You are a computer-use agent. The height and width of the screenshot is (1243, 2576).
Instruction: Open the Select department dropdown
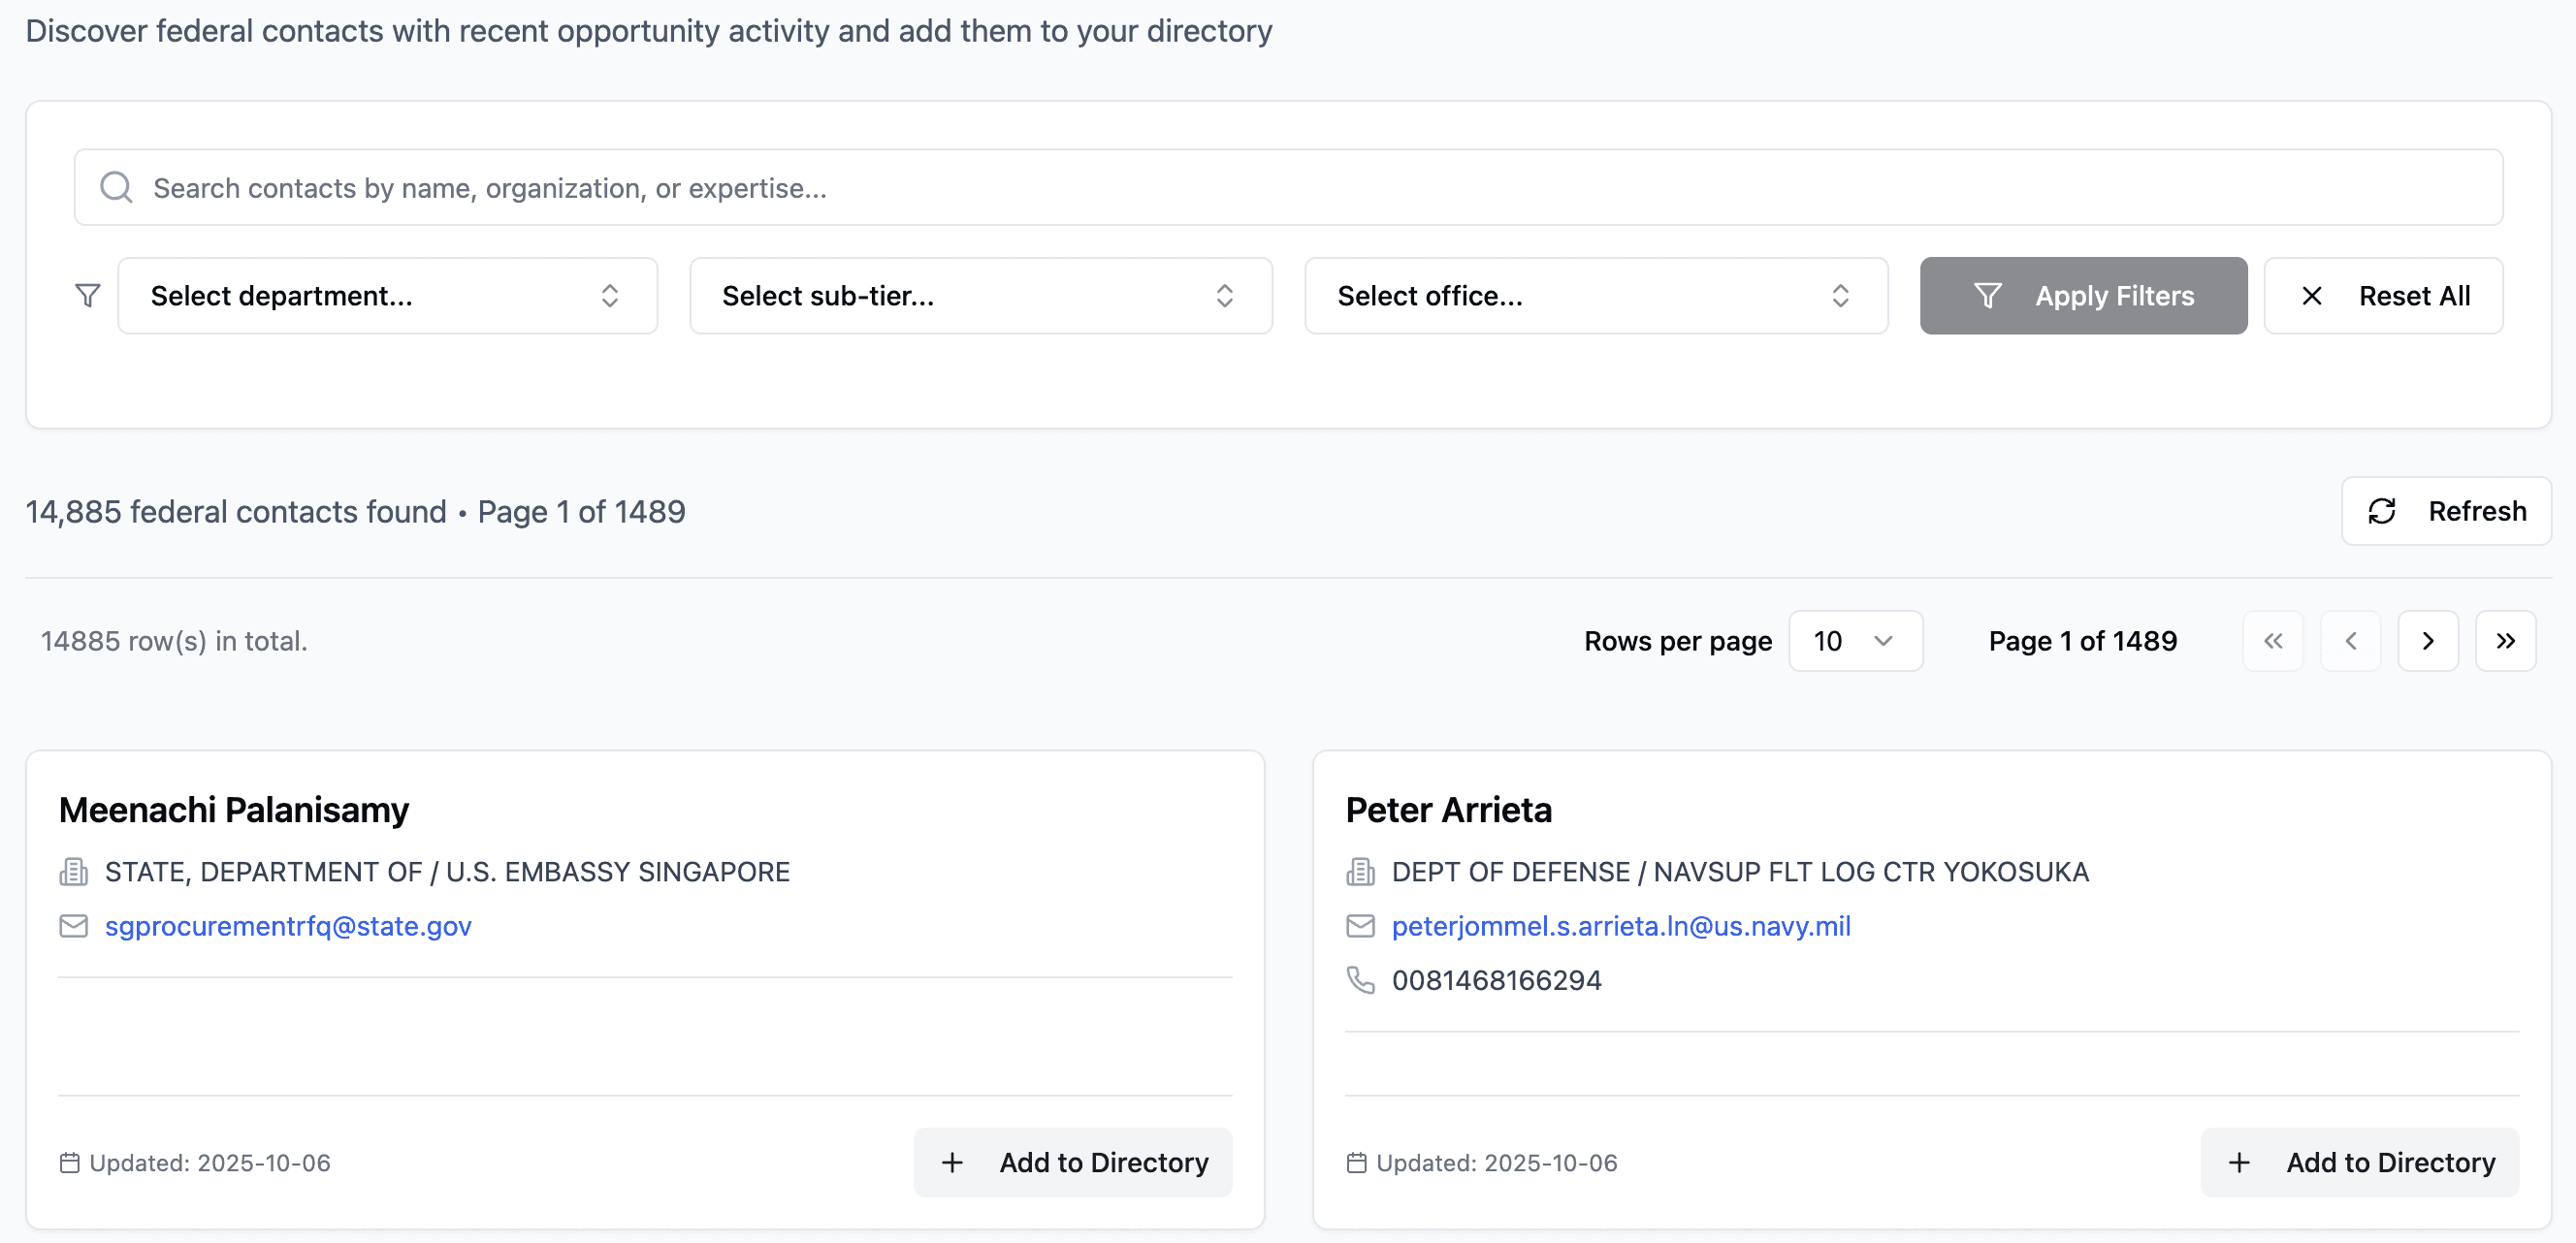tap(387, 295)
